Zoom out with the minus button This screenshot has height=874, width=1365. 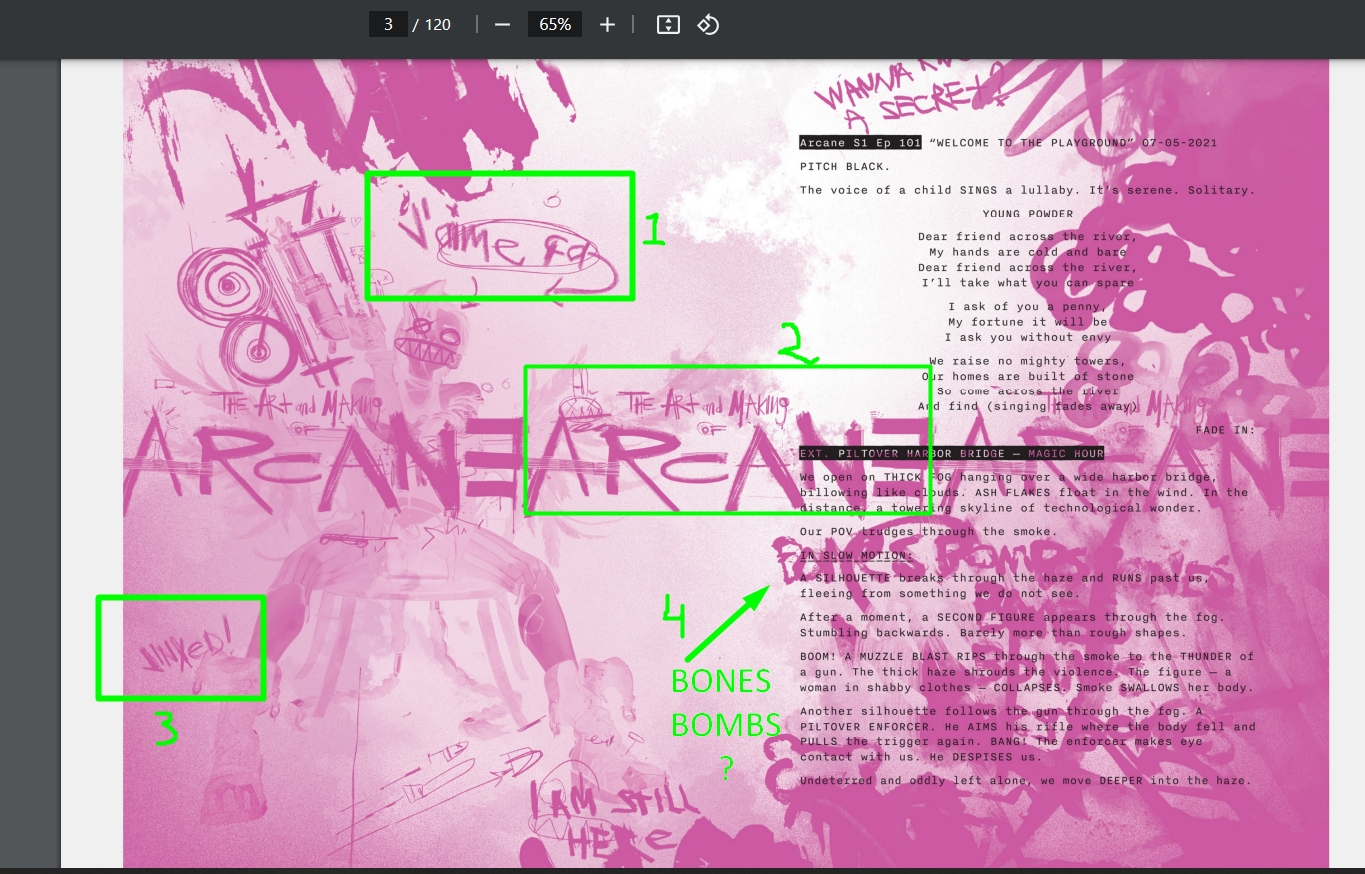click(502, 24)
